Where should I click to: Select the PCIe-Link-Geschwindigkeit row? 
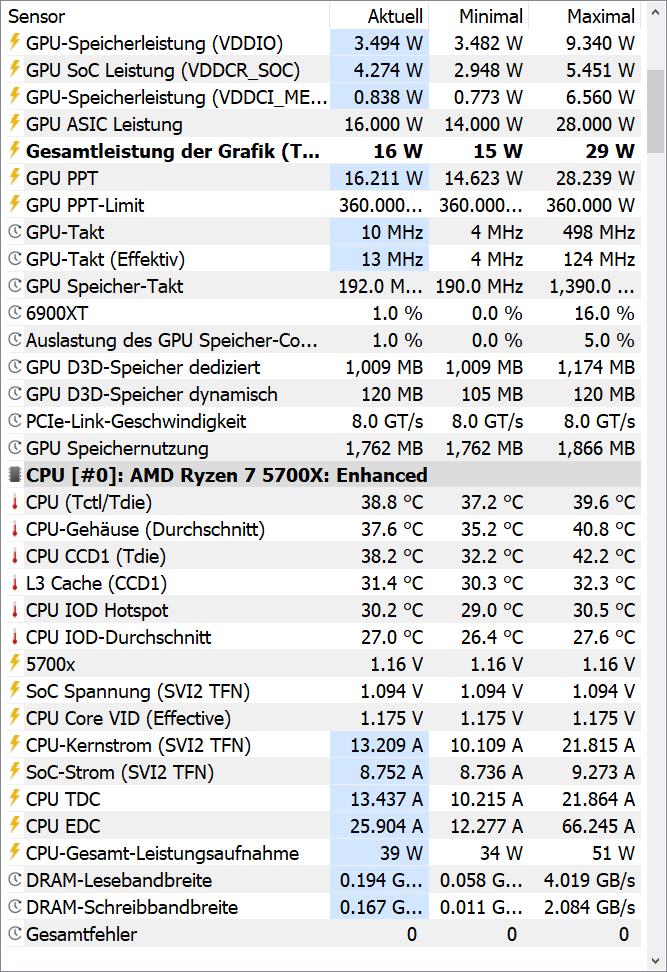(x=323, y=421)
